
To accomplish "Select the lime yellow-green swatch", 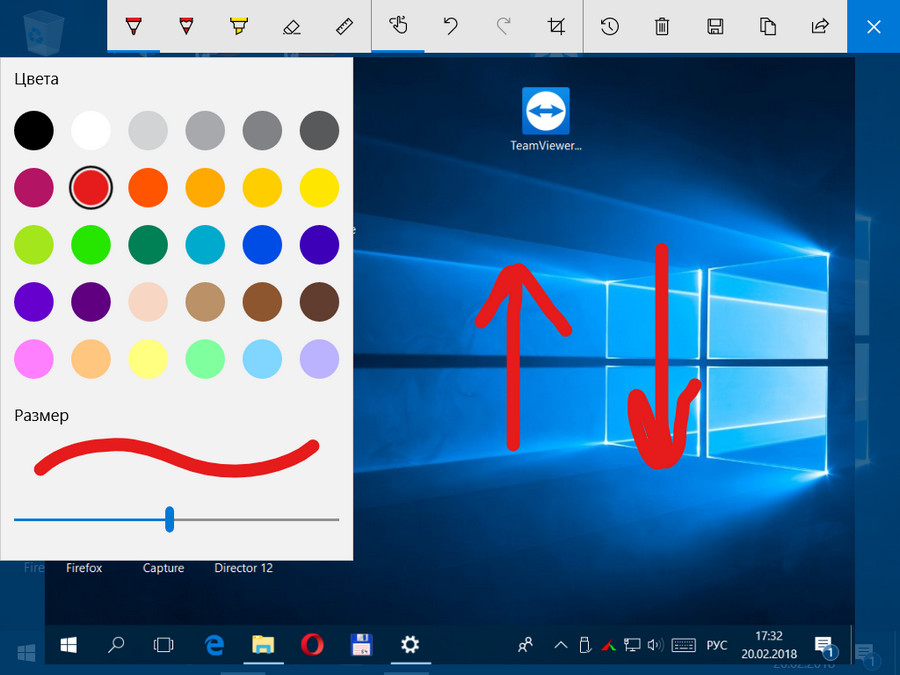I will coord(34,245).
